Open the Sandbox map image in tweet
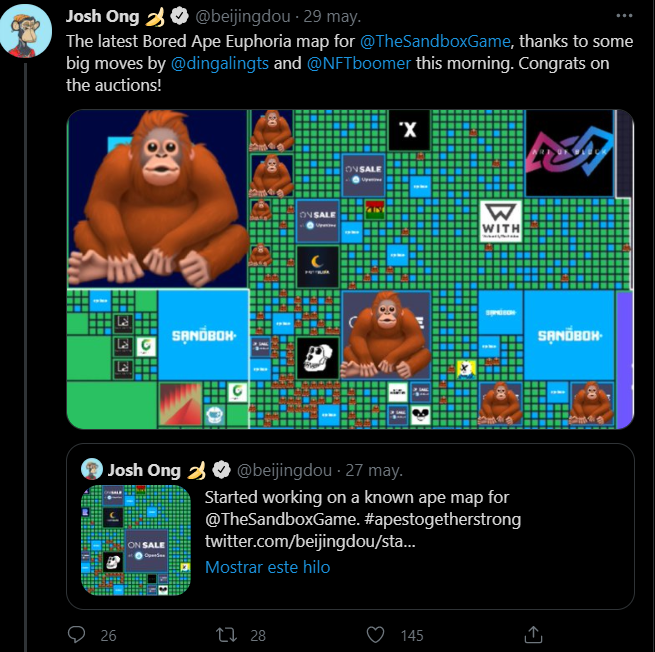The width and height of the screenshot is (655, 652). pyautogui.click(x=350, y=269)
